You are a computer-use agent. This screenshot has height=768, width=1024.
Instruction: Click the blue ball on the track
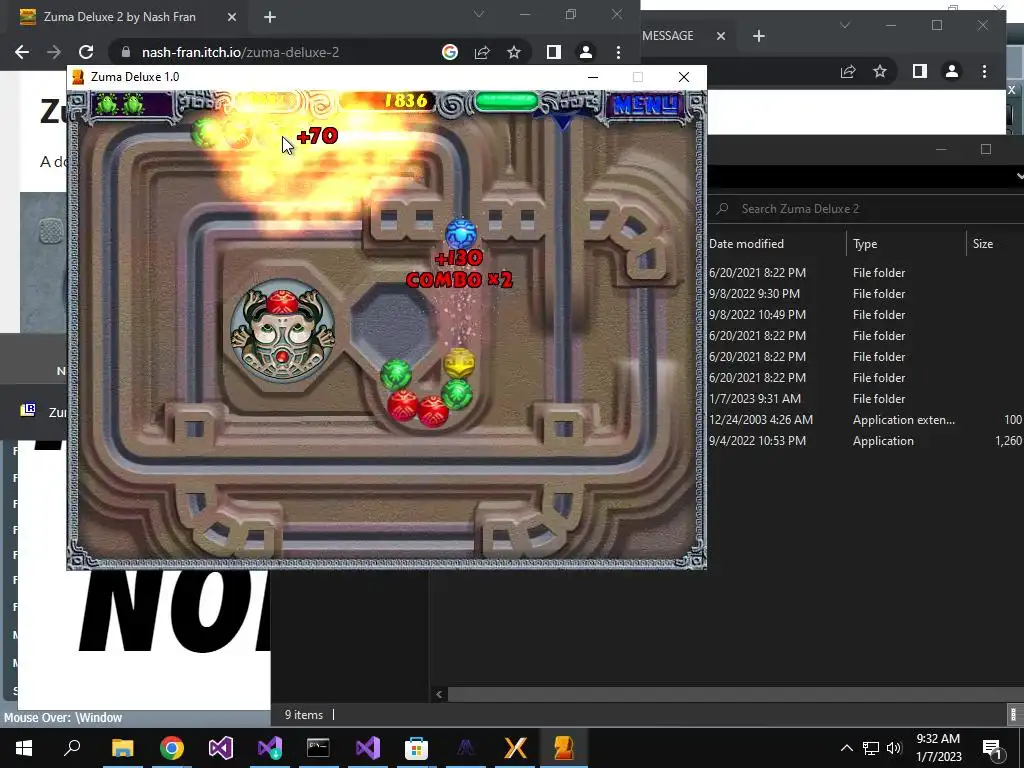461,234
